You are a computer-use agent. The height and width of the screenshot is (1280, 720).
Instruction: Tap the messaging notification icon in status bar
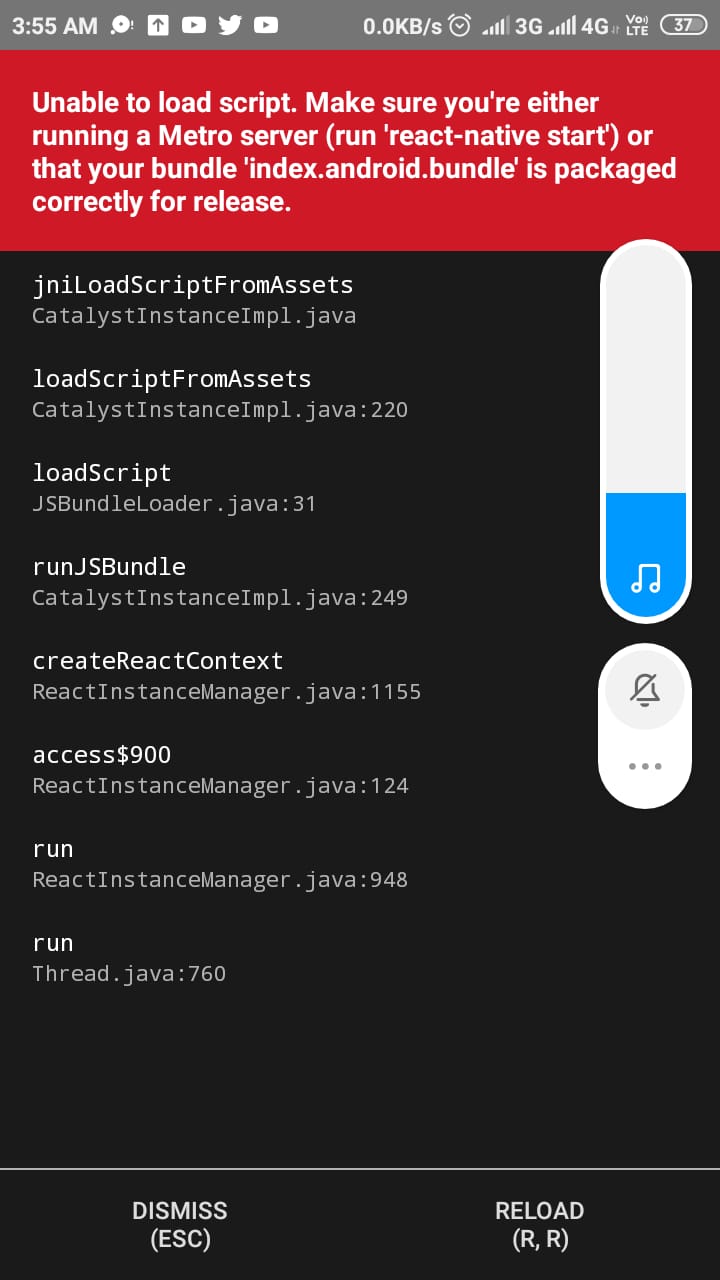coord(120,25)
